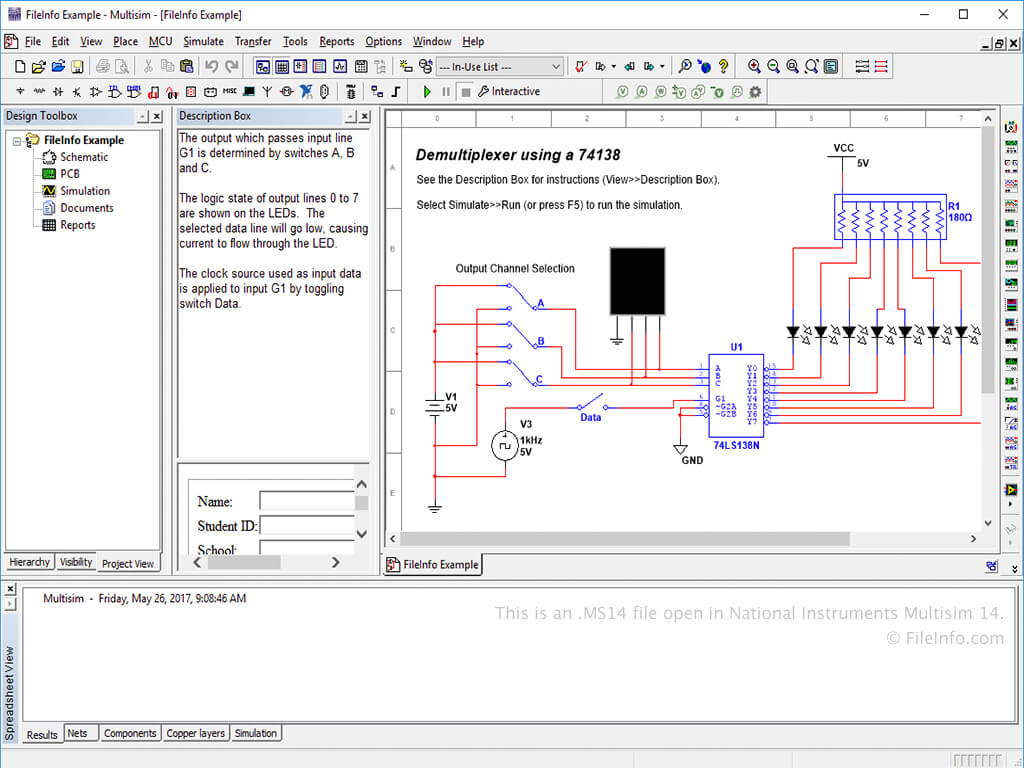Place a TTL logic component
Viewport: 1024px width, 768px height.
115,91
